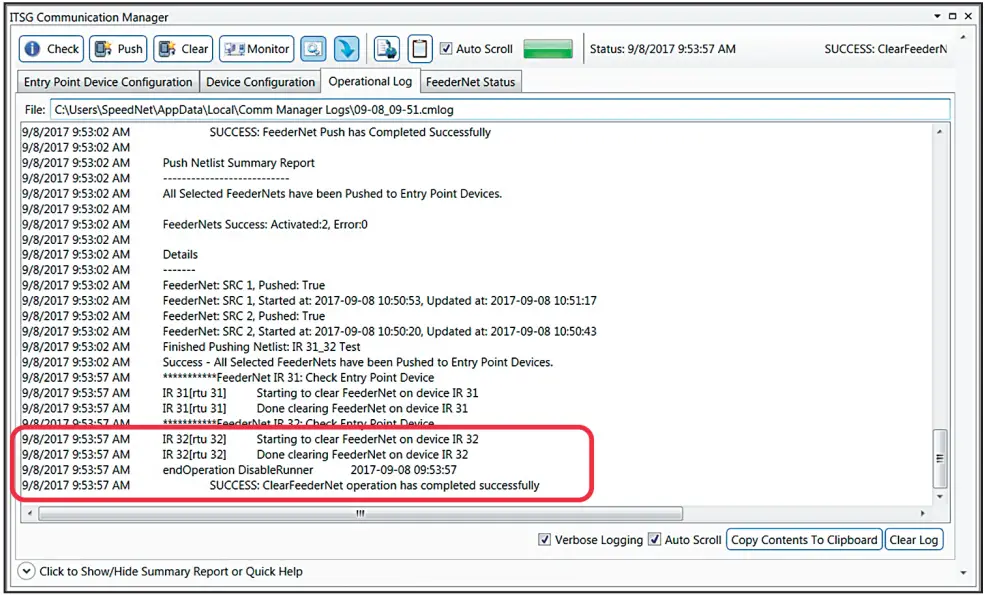
Task: Click the log File path field
Action: coord(500,110)
